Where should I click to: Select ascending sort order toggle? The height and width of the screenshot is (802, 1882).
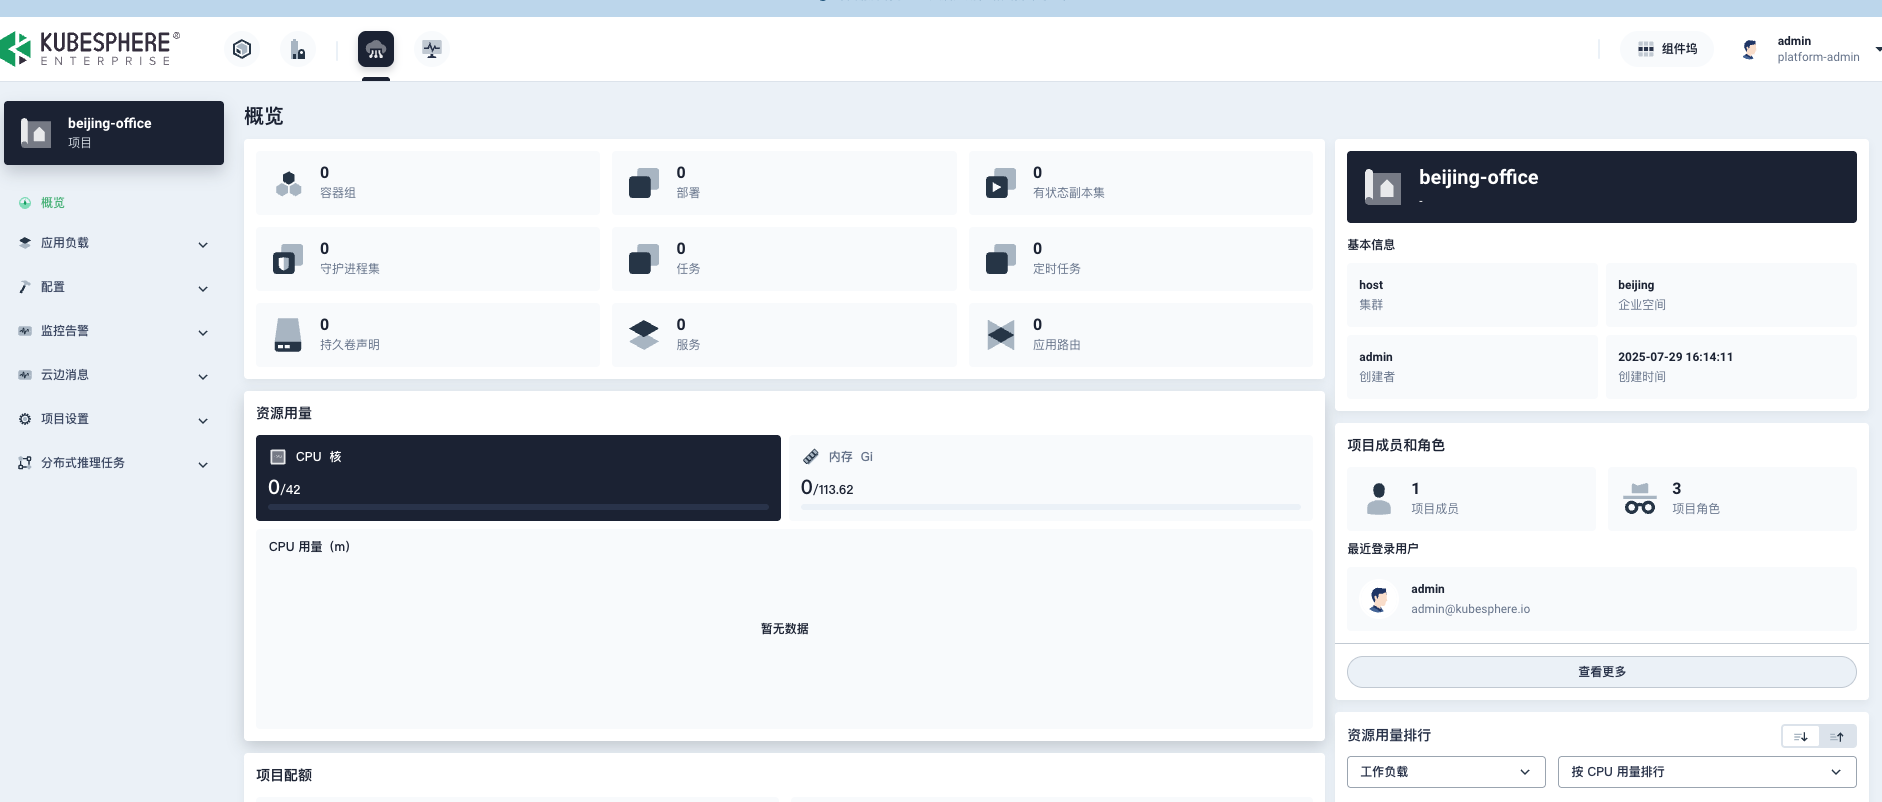[x=1837, y=736]
